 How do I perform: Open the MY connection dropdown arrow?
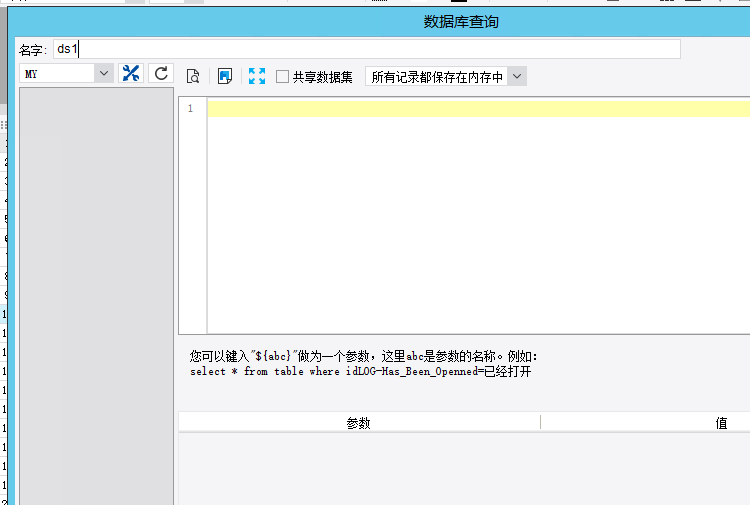click(104, 74)
